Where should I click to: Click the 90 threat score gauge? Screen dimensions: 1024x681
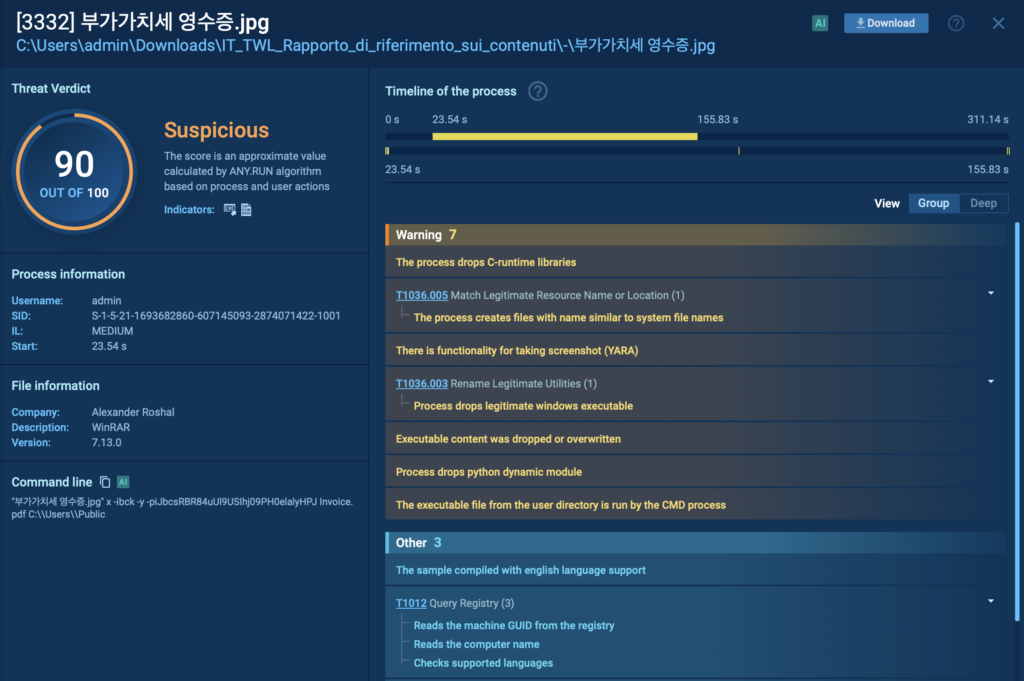click(73, 169)
